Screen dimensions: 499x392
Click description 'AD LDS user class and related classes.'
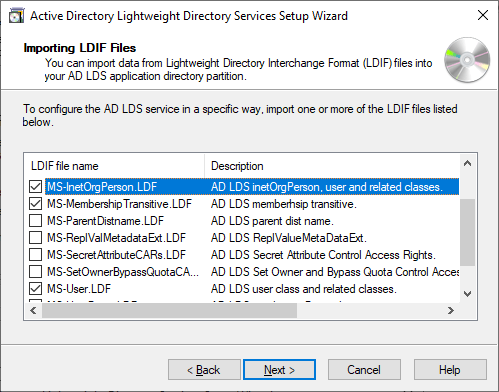[x=304, y=289]
